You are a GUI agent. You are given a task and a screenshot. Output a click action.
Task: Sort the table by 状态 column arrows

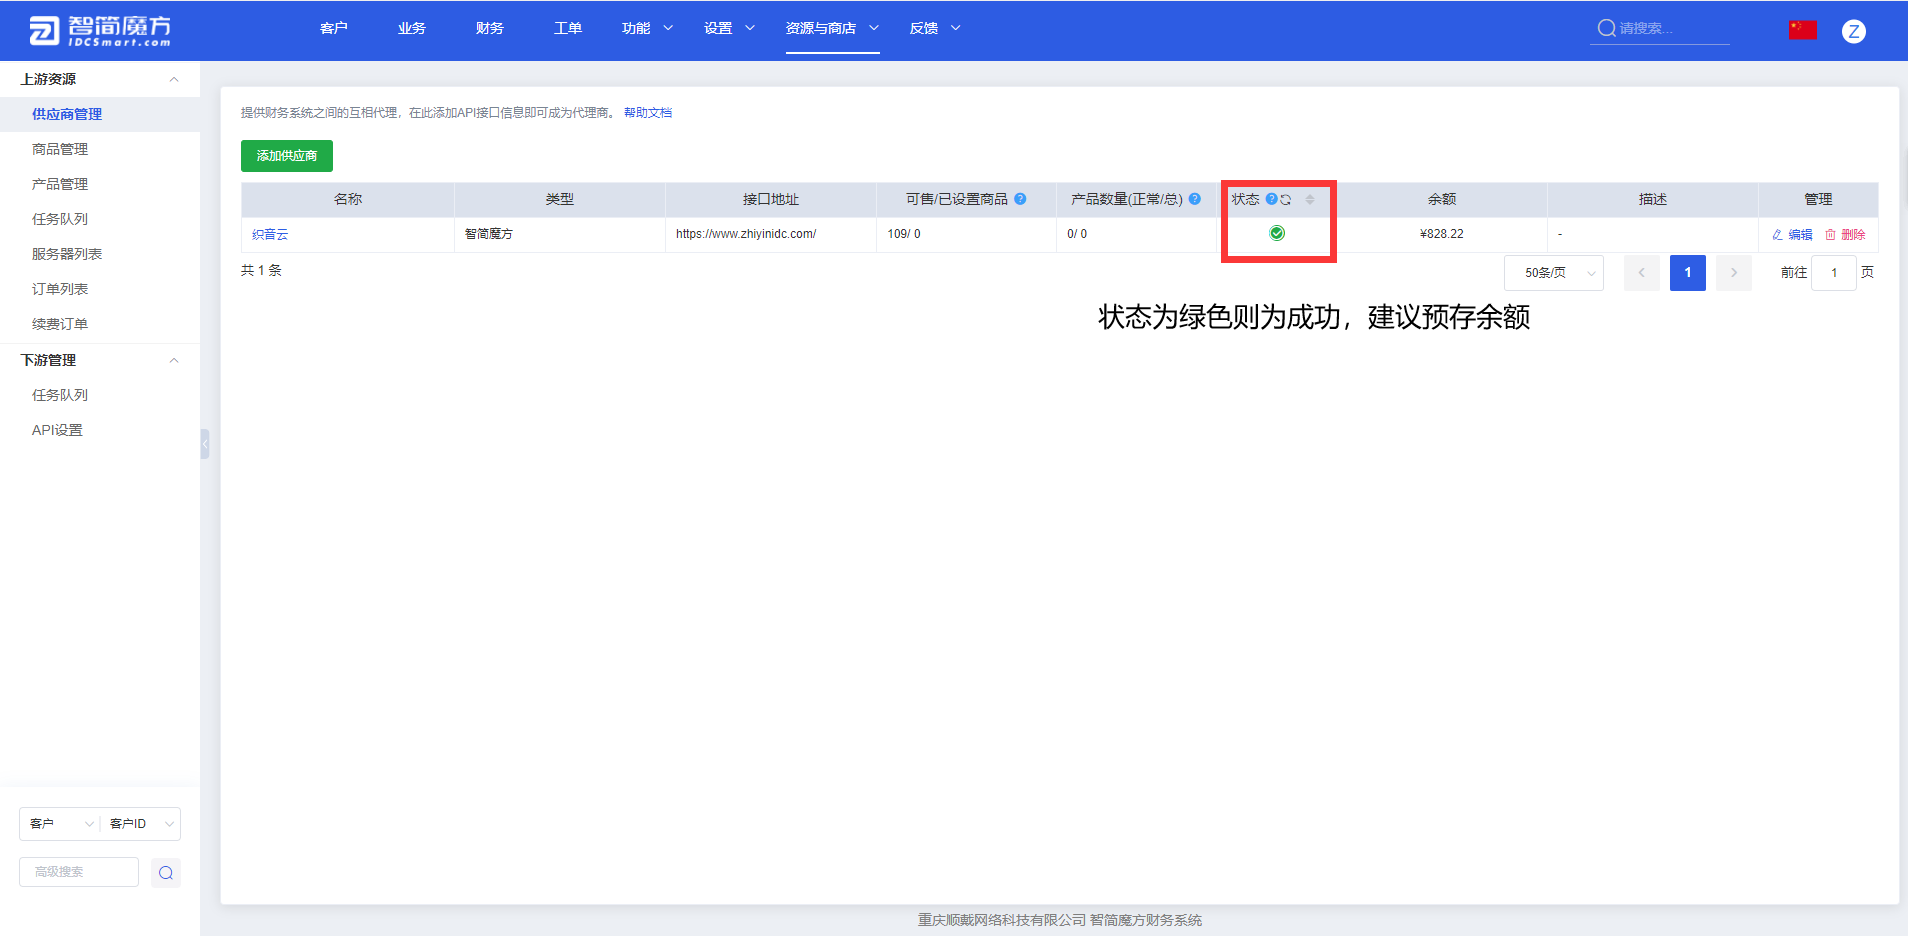pyautogui.click(x=1310, y=200)
